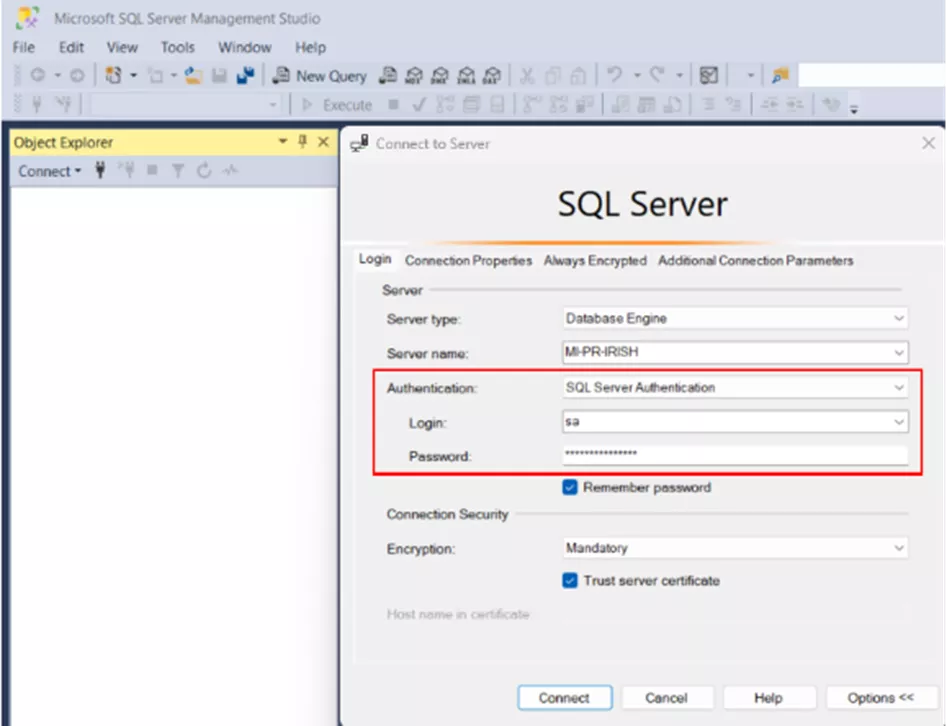
Task: Switch to the Login tab
Action: tap(375, 260)
